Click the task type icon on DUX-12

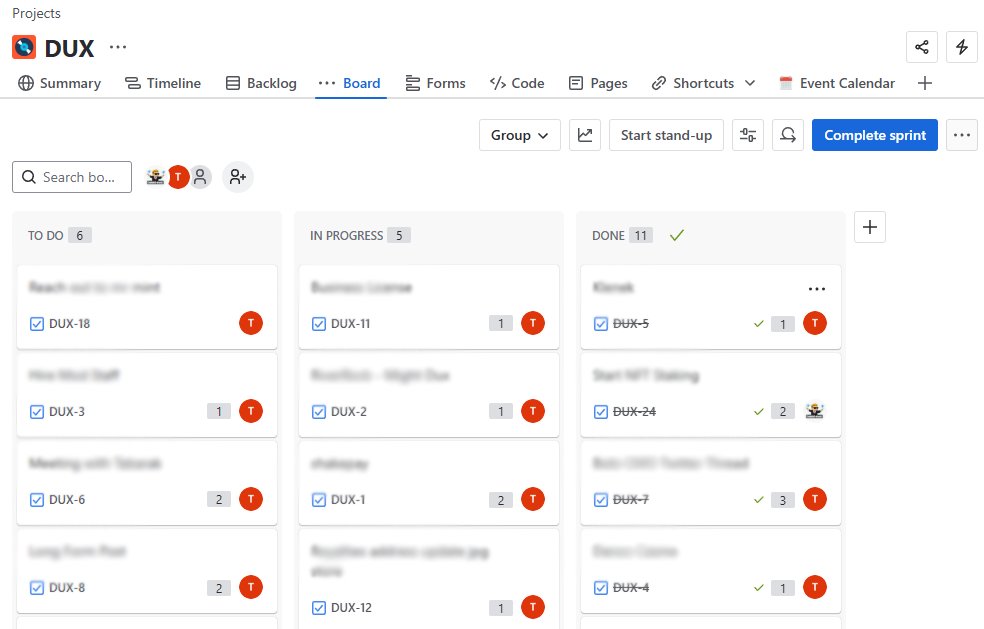pos(319,608)
